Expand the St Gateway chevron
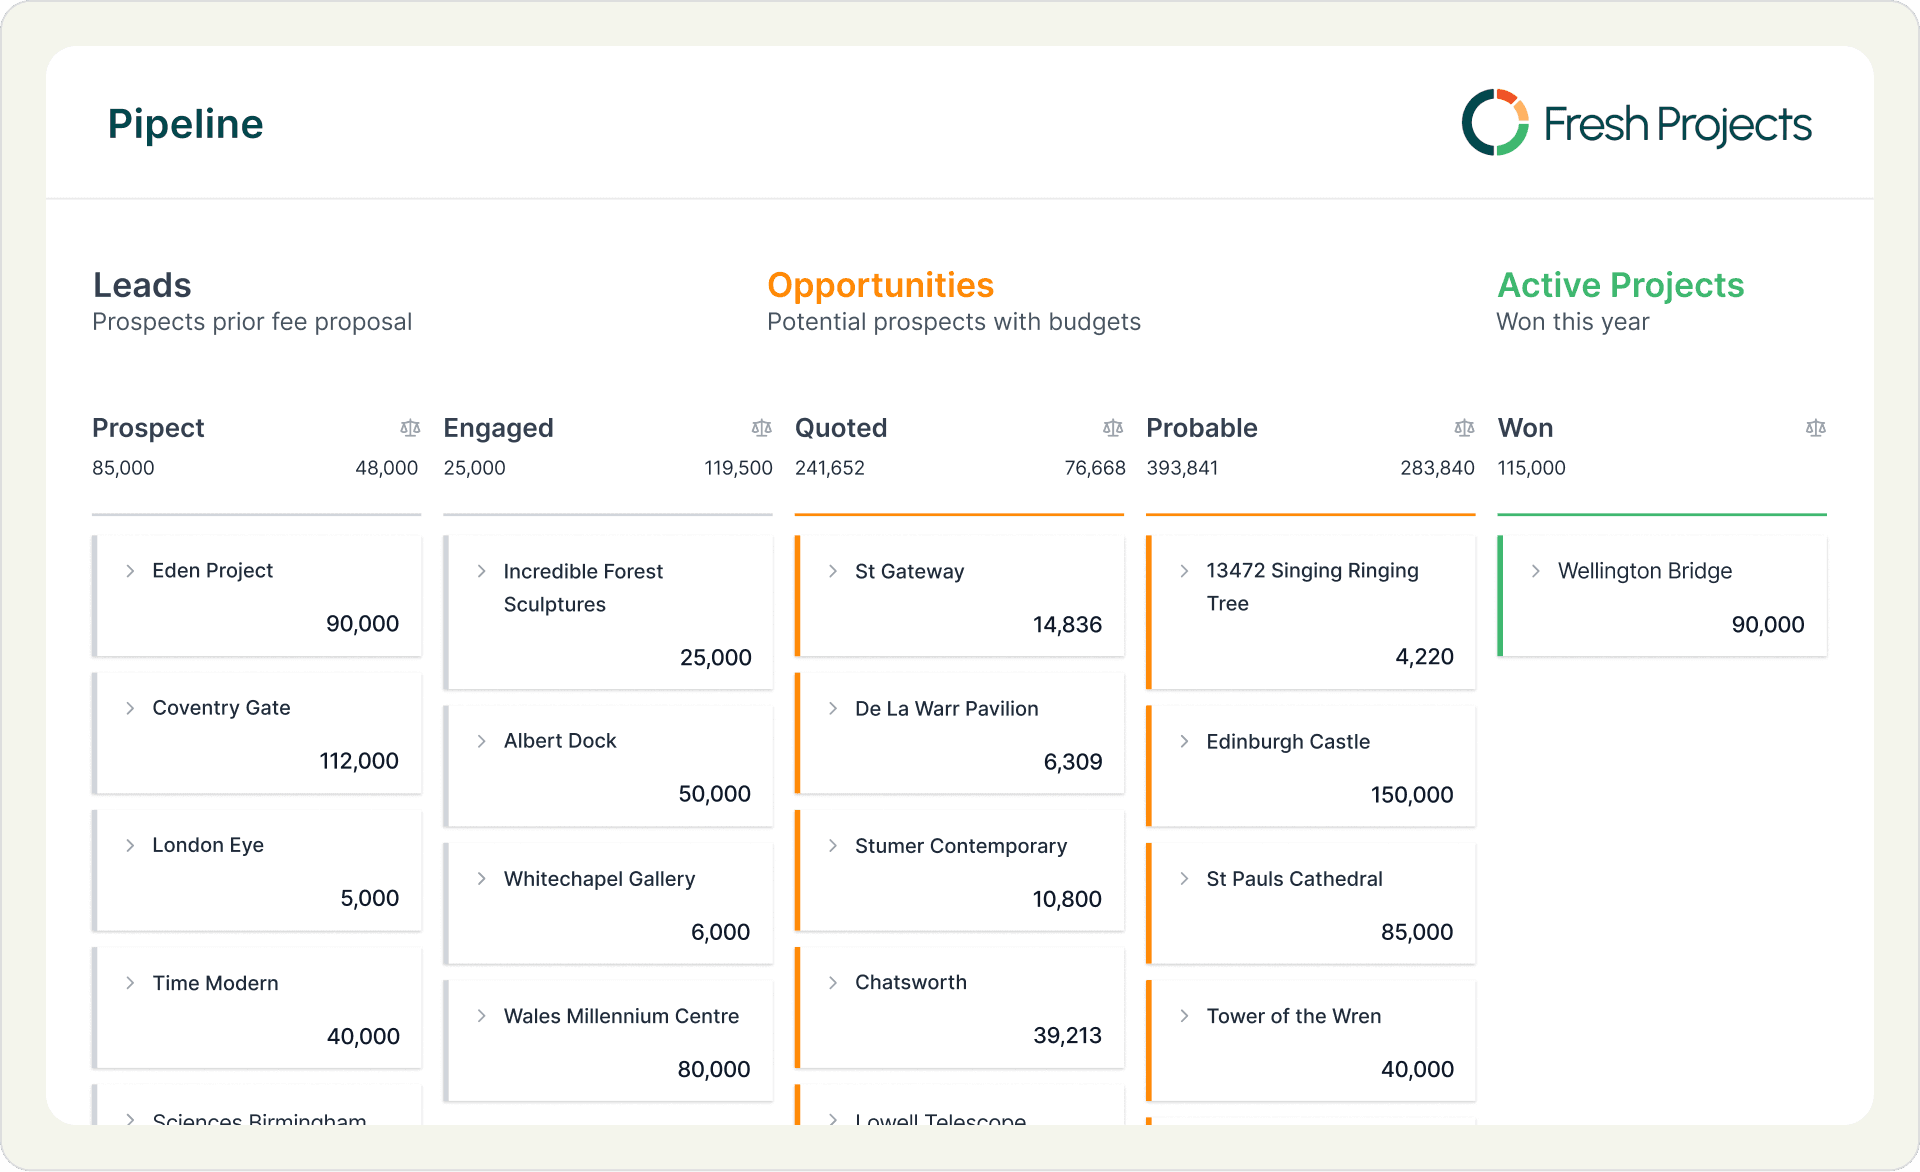Screen dimensions: 1920x1172 pyautogui.click(x=833, y=571)
